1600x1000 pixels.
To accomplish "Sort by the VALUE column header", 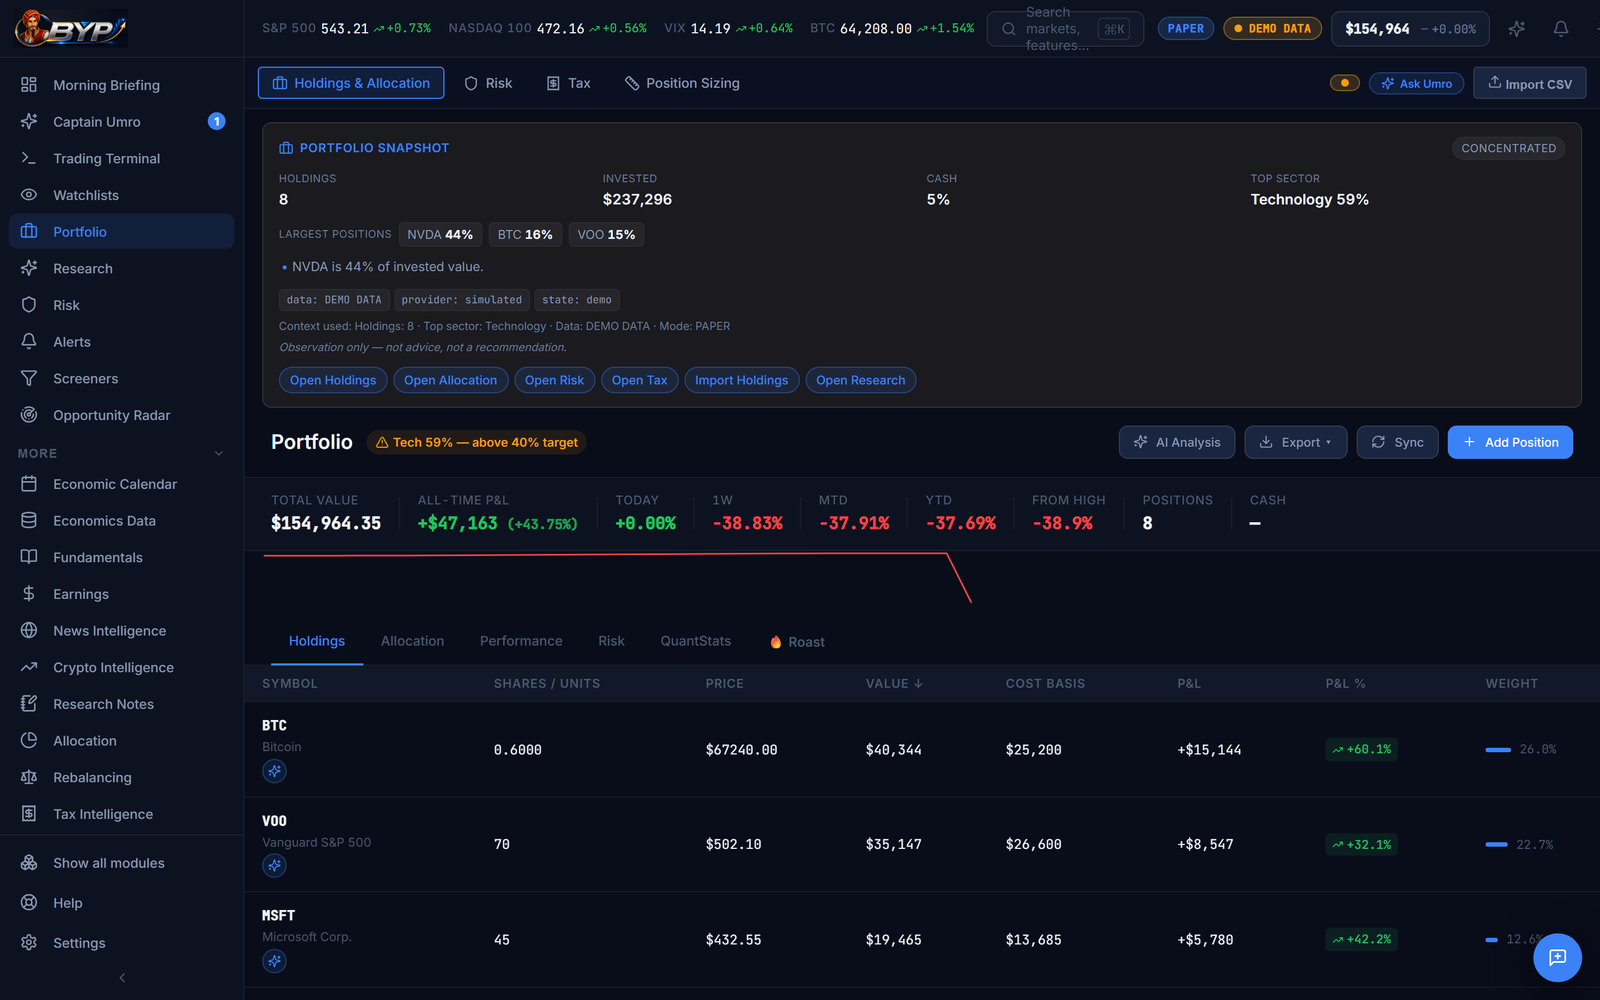I will click(x=894, y=684).
